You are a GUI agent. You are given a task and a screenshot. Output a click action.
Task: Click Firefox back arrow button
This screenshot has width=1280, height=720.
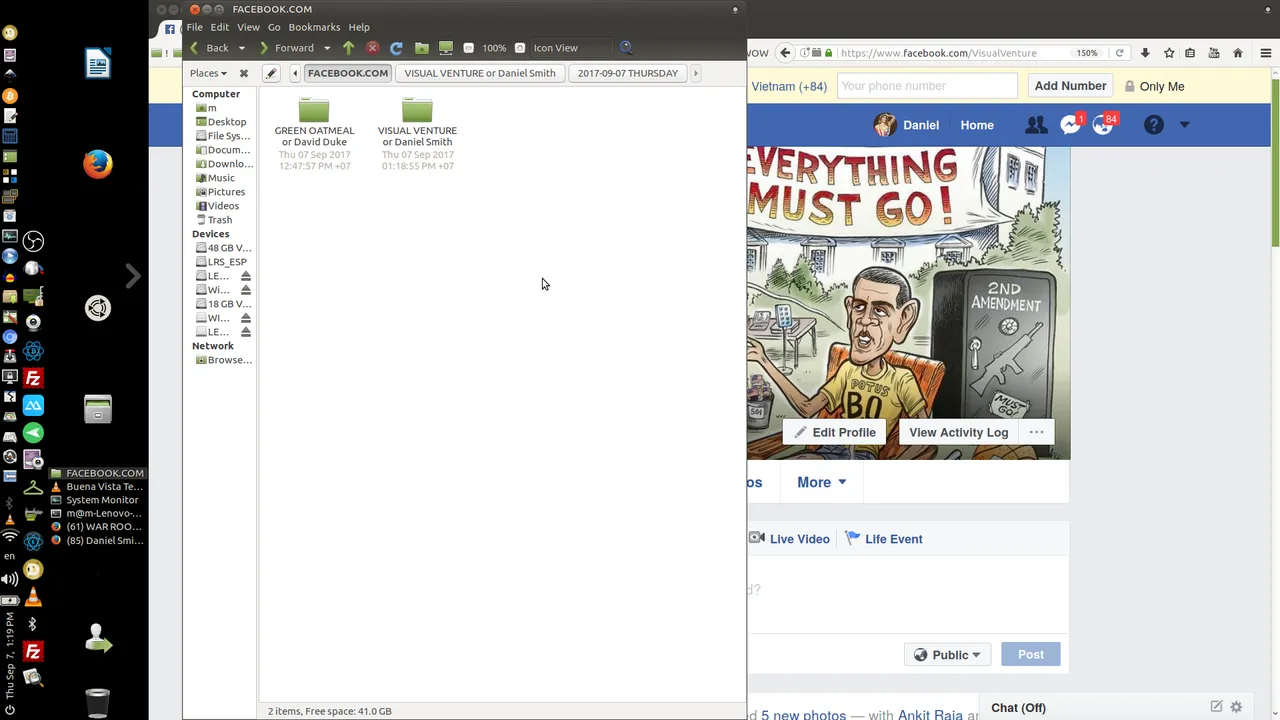[x=786, y=53]
